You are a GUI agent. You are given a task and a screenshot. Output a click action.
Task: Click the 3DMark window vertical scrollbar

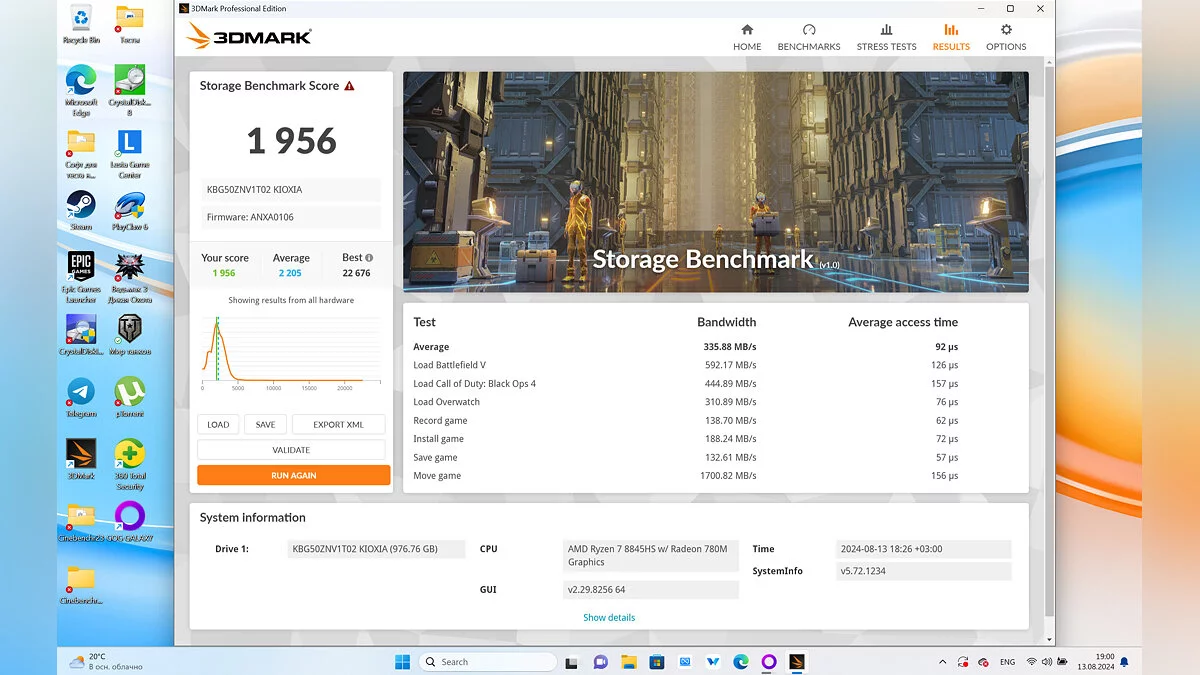tap(1049, 340)
